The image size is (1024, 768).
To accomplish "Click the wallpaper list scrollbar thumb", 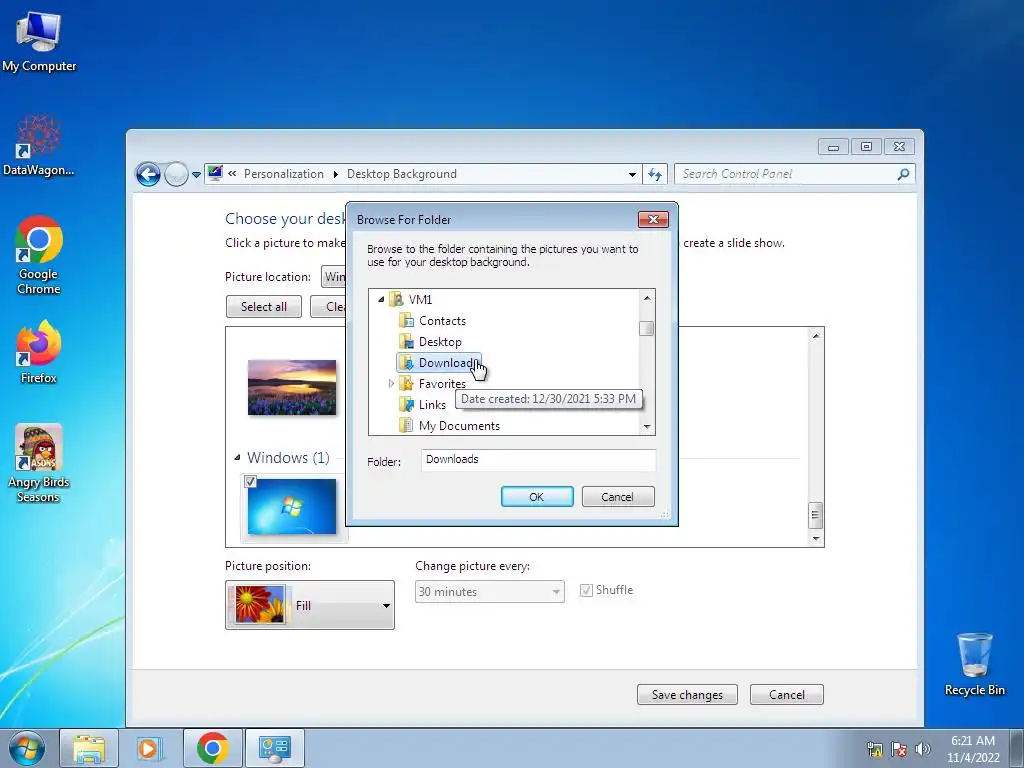I will pos(815,515).
